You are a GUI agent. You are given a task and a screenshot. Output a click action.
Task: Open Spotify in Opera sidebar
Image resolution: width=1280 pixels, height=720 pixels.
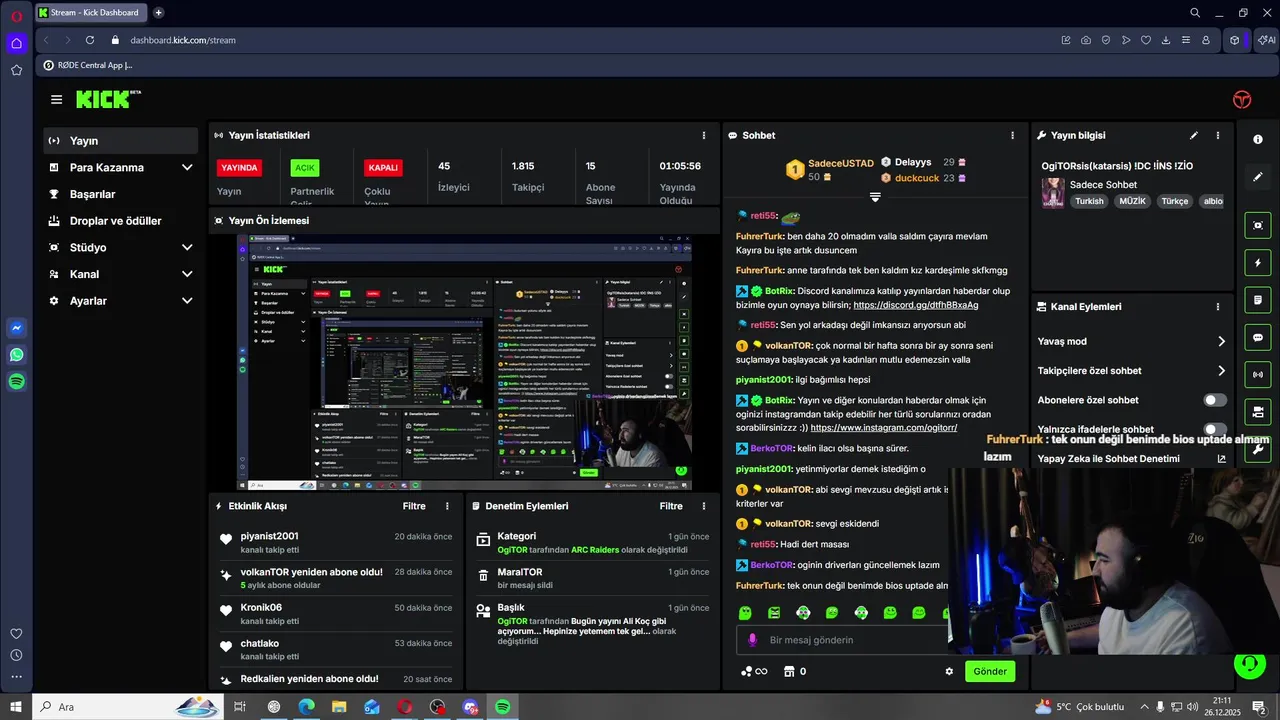16,381
